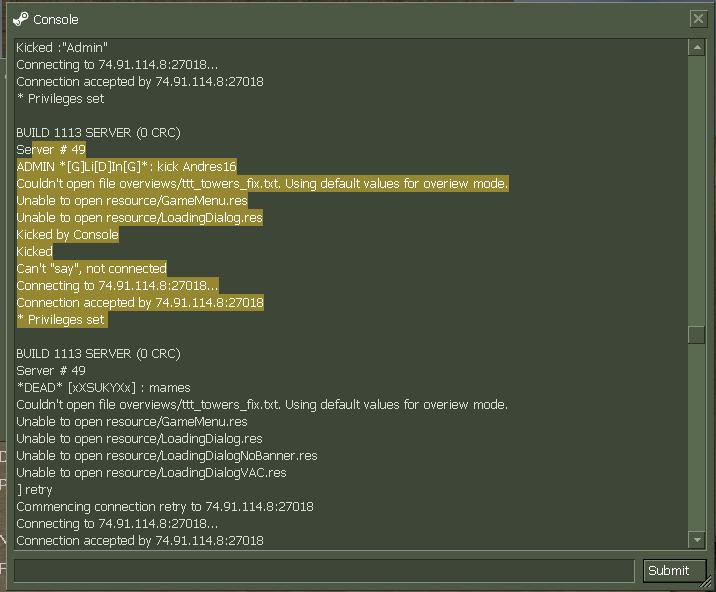716x592 pixels.
Task: Click the scrollbar track above the thumb
Action: [697, 191]
